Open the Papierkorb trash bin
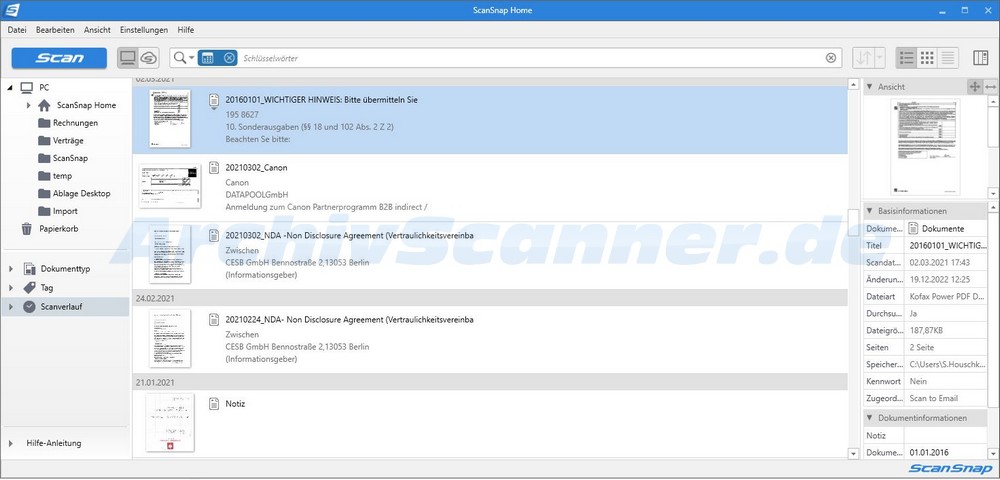The height and width of the screenshot is (480, 1000). click(x=59, y=229)
